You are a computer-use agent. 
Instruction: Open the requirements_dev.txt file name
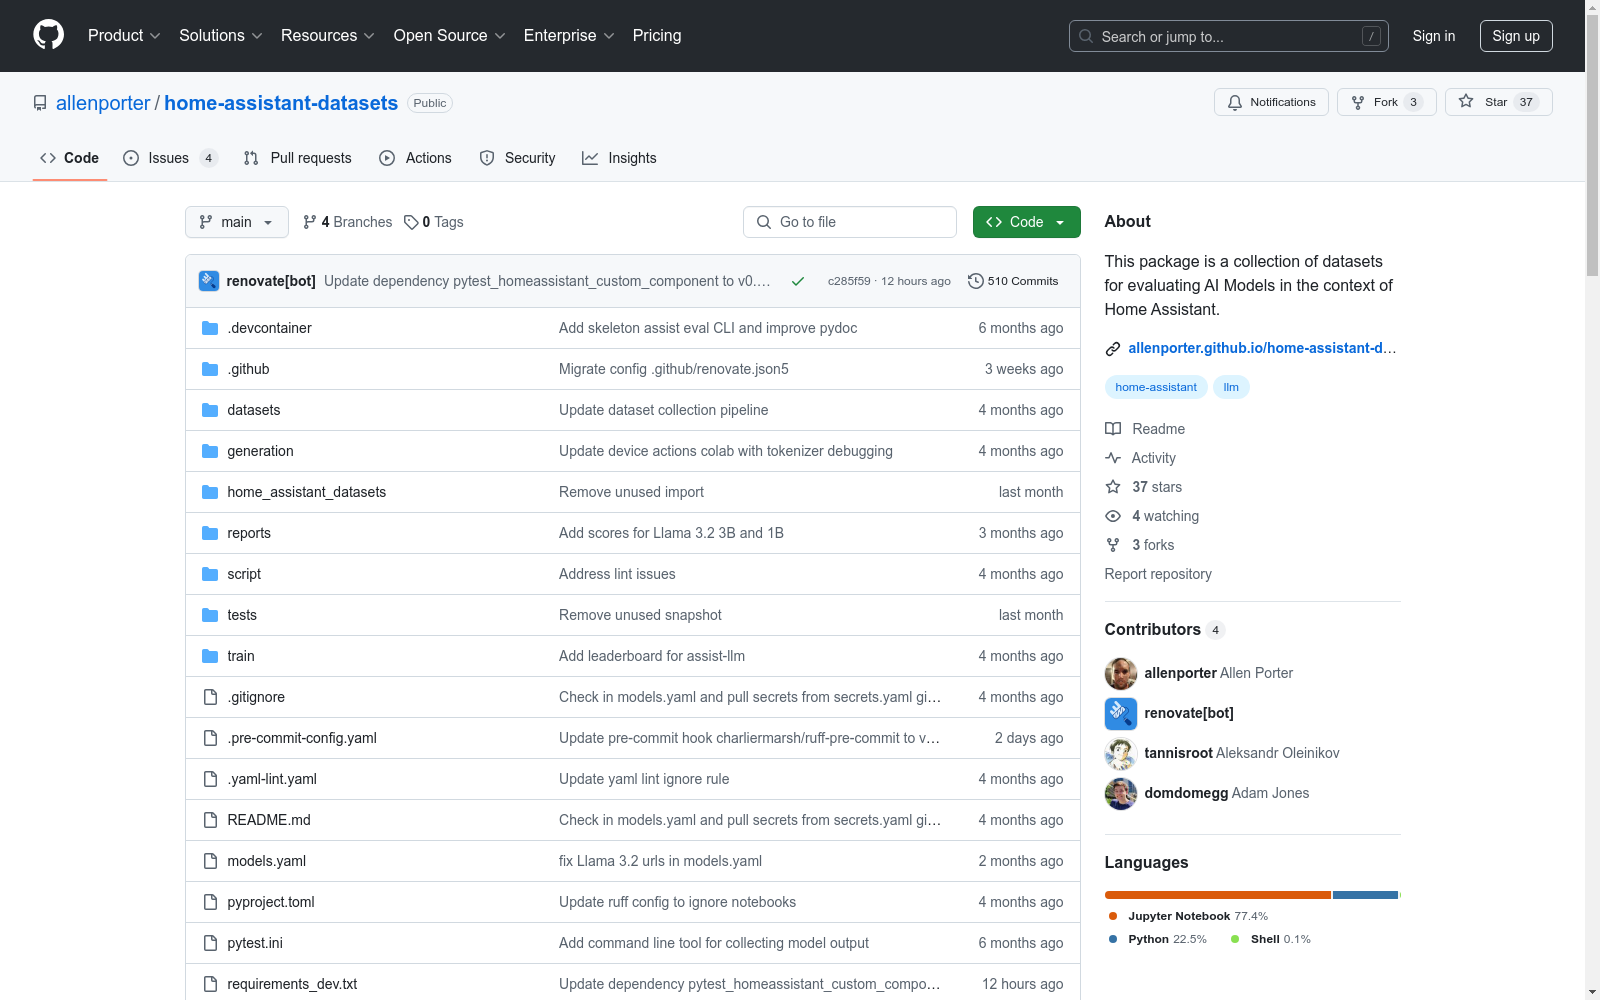click(292, 984)
